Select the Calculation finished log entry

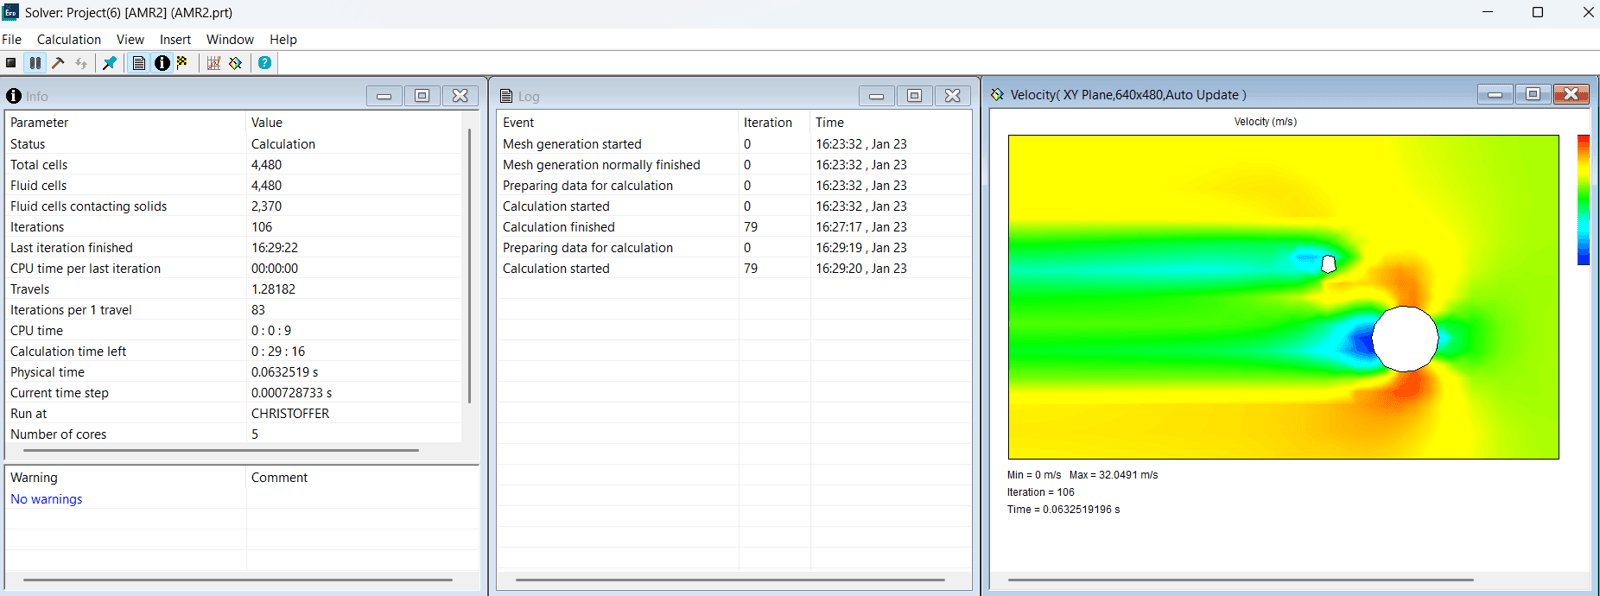(734, 227)
